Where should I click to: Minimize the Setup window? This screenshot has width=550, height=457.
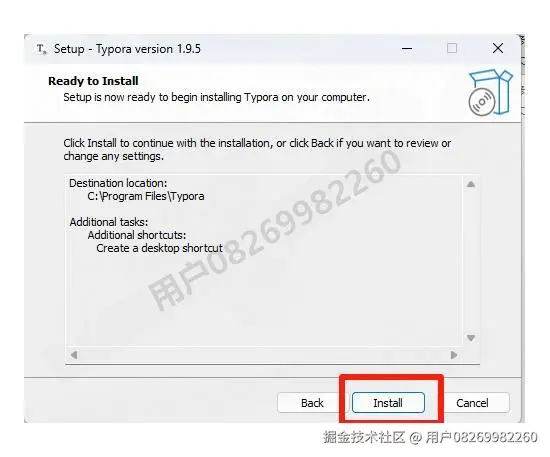coord(407,48)
